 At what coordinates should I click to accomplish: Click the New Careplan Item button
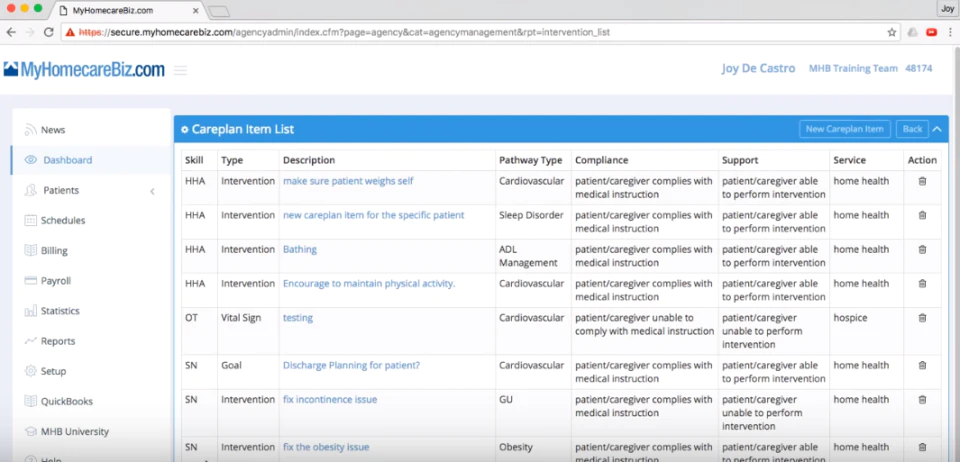point(844,129)
